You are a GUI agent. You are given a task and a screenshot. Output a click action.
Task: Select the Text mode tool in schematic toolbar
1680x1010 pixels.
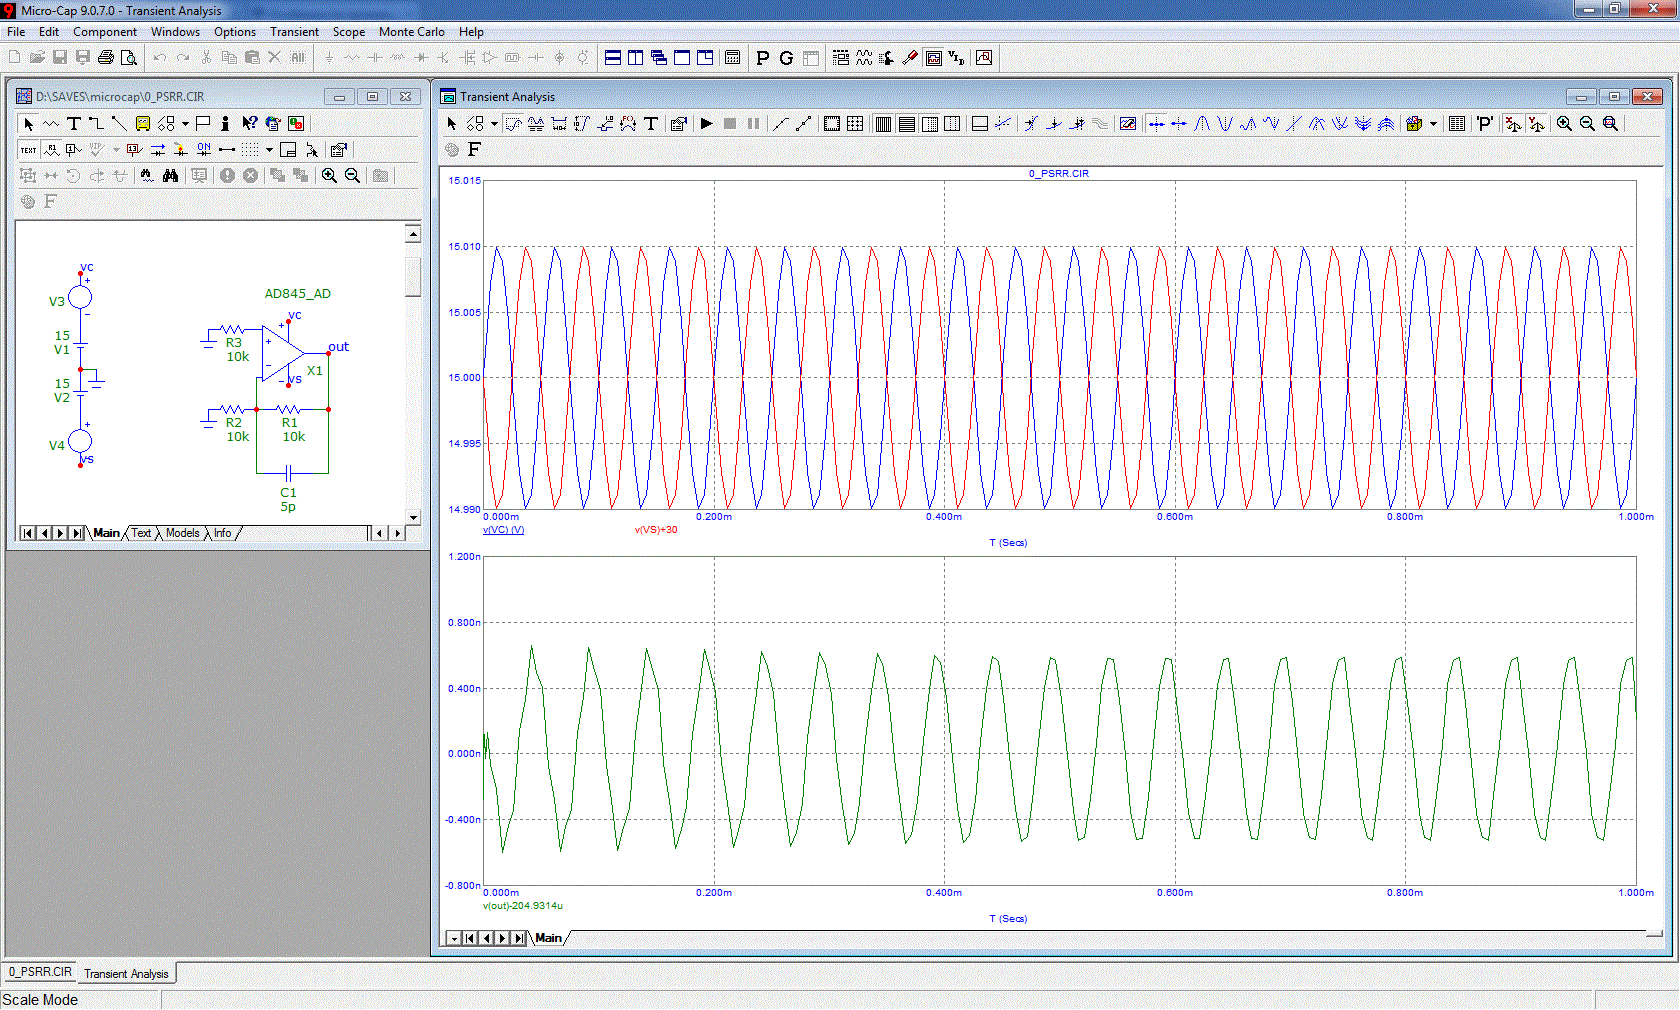pyautogui.click(x=74, y=124)
